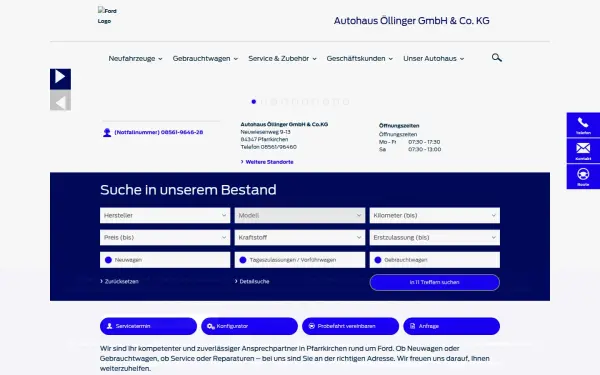
Task: Click the Autohaus Öllinger GmbH & Co. KG title
Action: (412, 21)
